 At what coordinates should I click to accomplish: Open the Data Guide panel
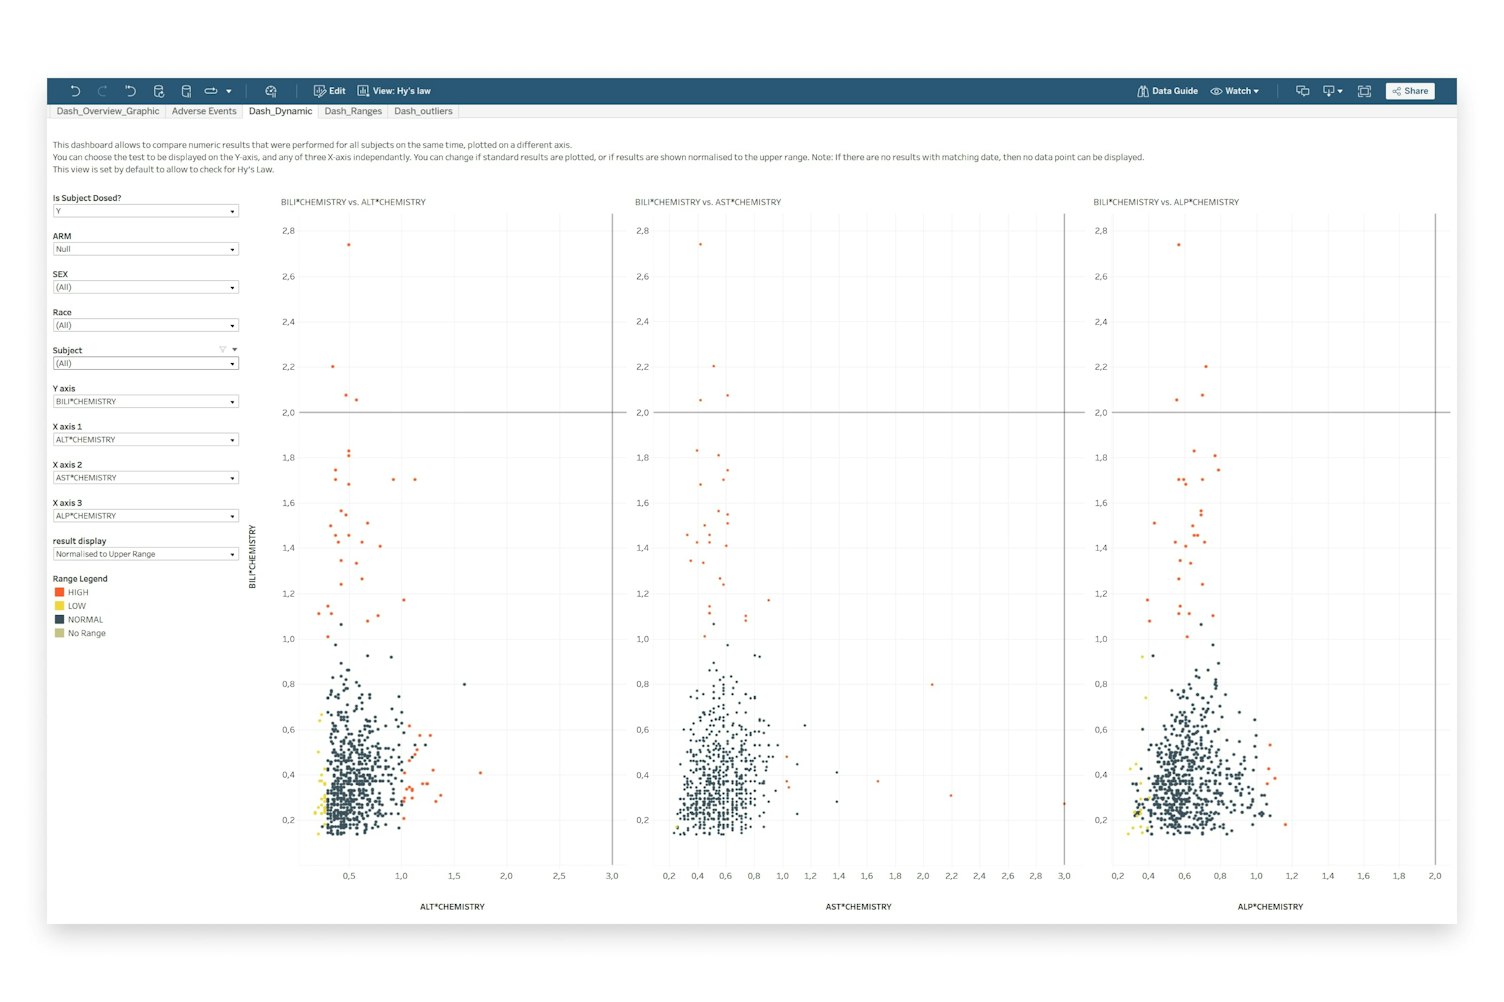click(x=1167, y=91)
